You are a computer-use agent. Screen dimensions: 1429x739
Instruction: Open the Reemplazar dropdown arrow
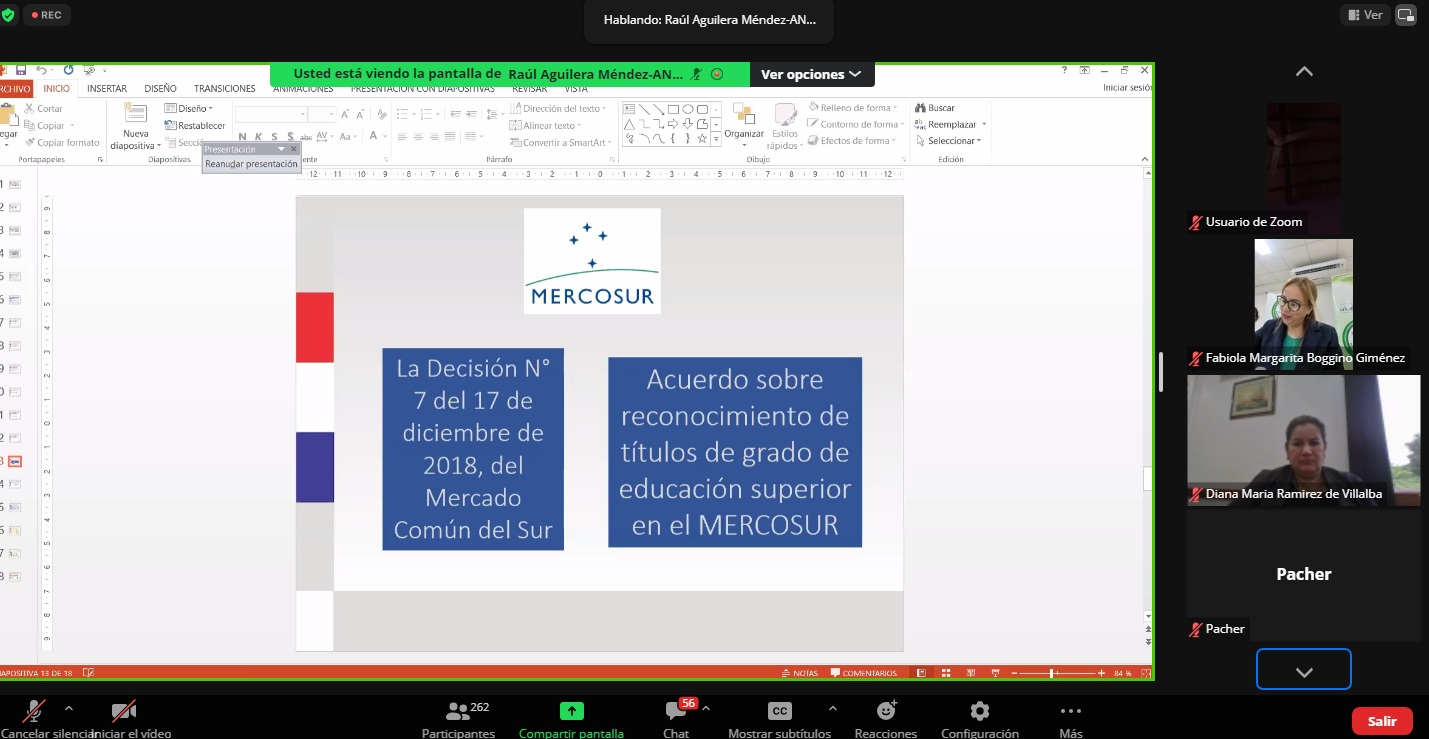[x=983, y=125]
